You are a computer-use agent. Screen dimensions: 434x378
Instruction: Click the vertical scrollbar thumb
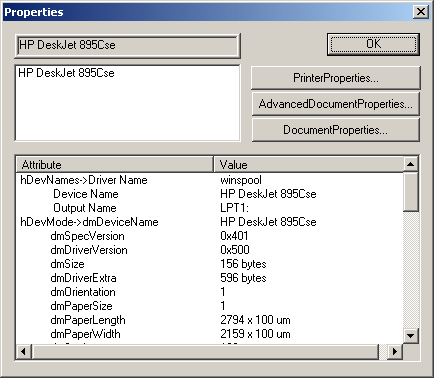pos(410,192)
